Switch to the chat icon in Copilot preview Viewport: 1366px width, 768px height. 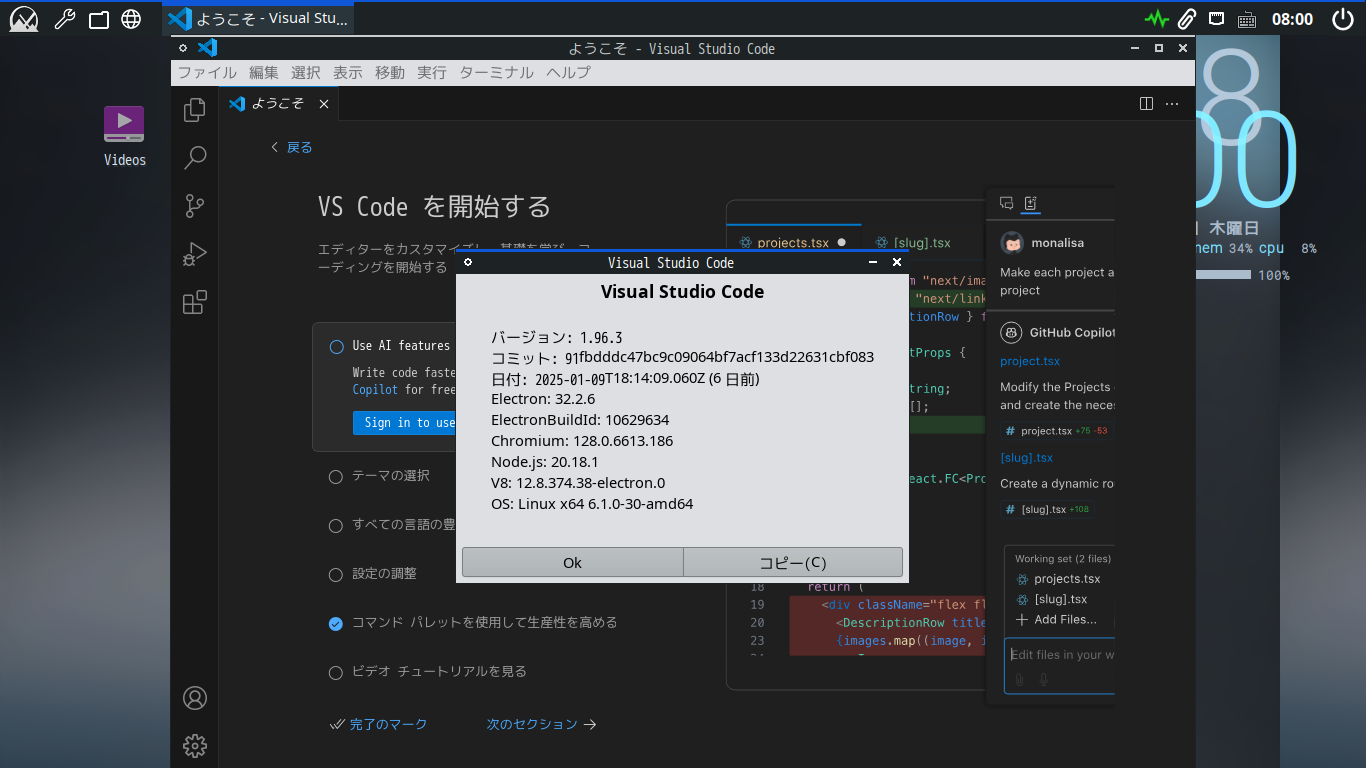pyautogui.click(x=1007, y=203)
